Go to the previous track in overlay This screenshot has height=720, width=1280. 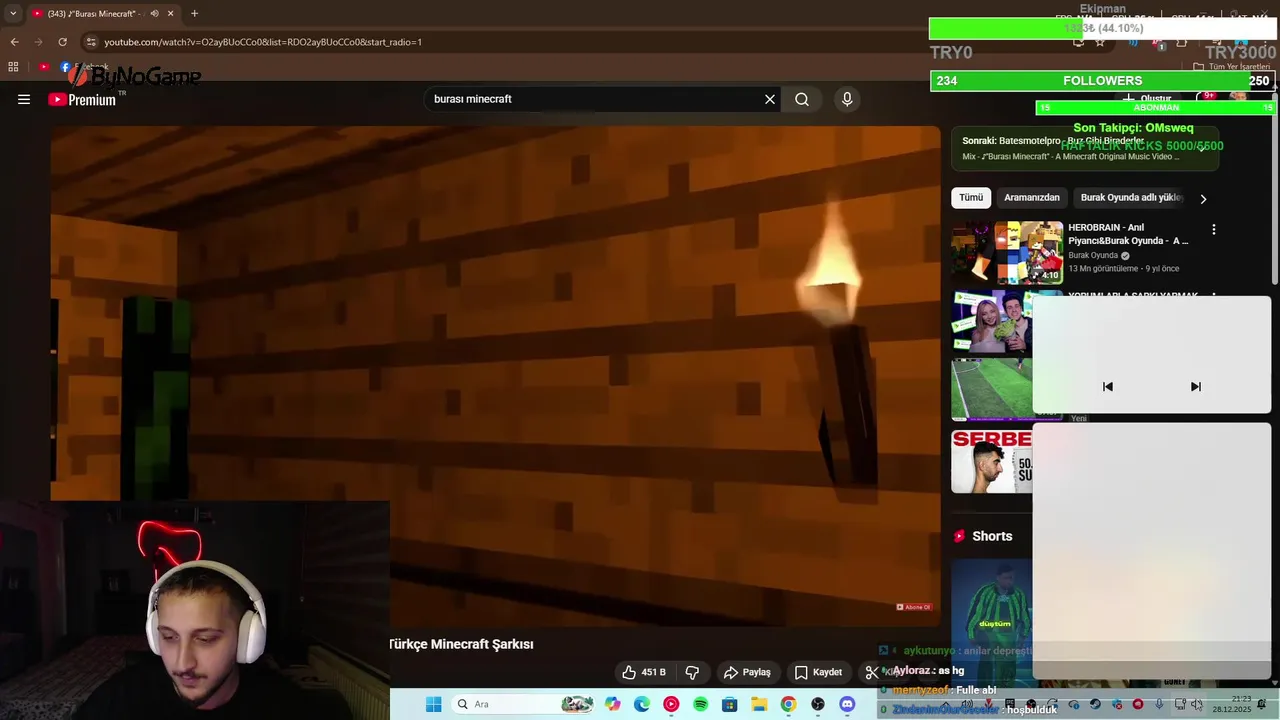click(1108, 386)
